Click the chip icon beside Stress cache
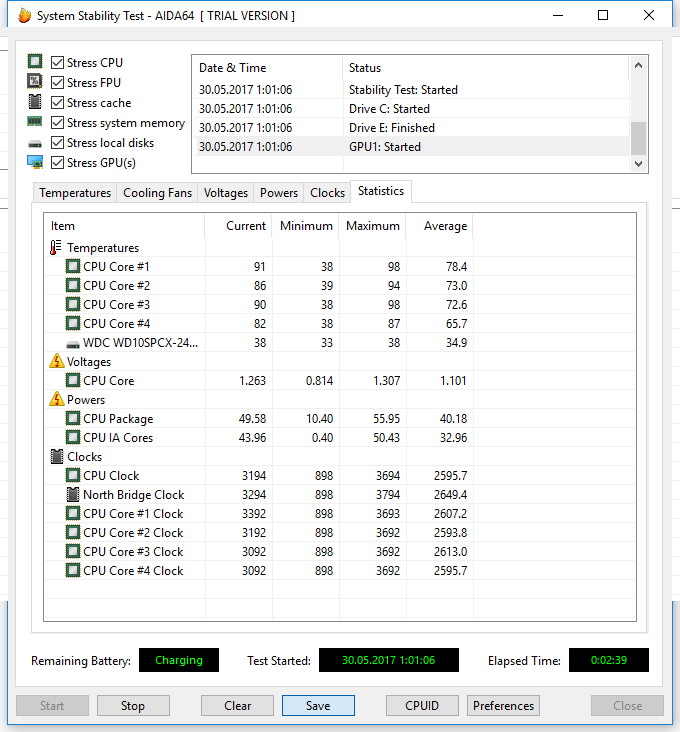This screenshot has height=732, width=680. pos(35,101)
